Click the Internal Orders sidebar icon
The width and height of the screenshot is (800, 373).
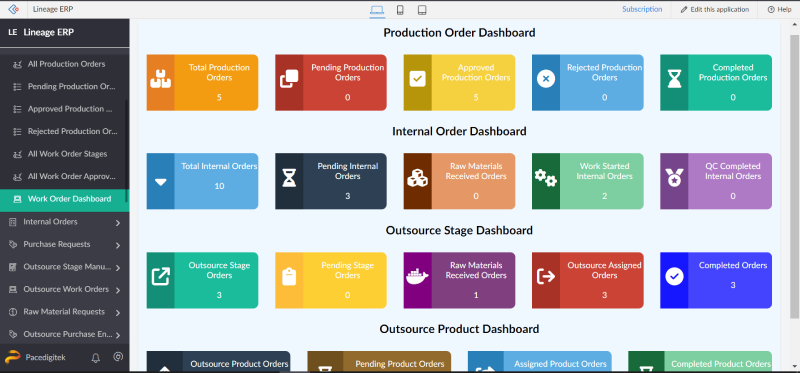pos(13,222)
